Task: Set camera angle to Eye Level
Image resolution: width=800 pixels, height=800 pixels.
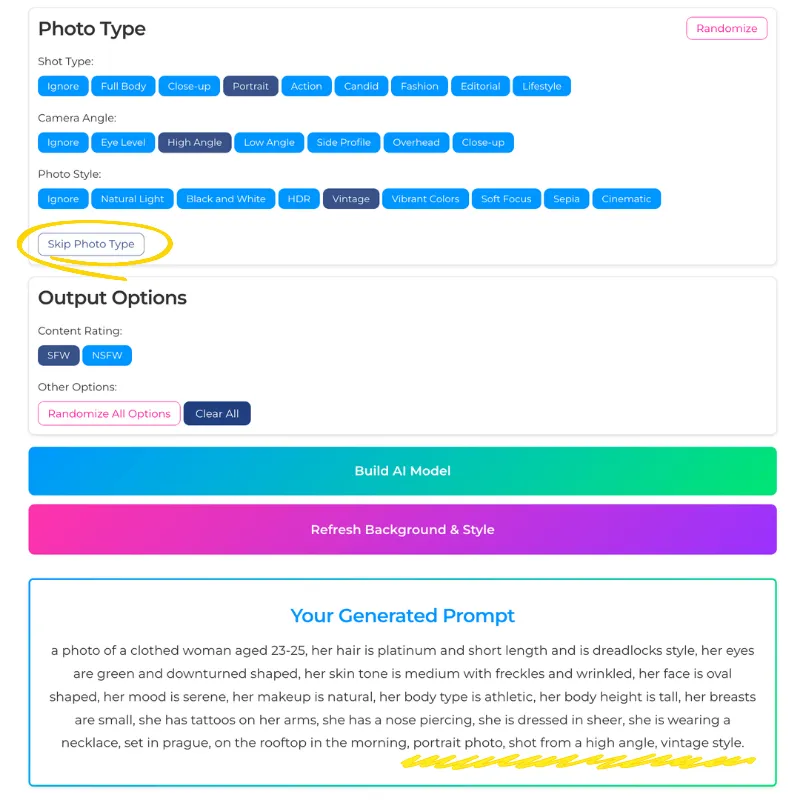Action: [123, 142]
